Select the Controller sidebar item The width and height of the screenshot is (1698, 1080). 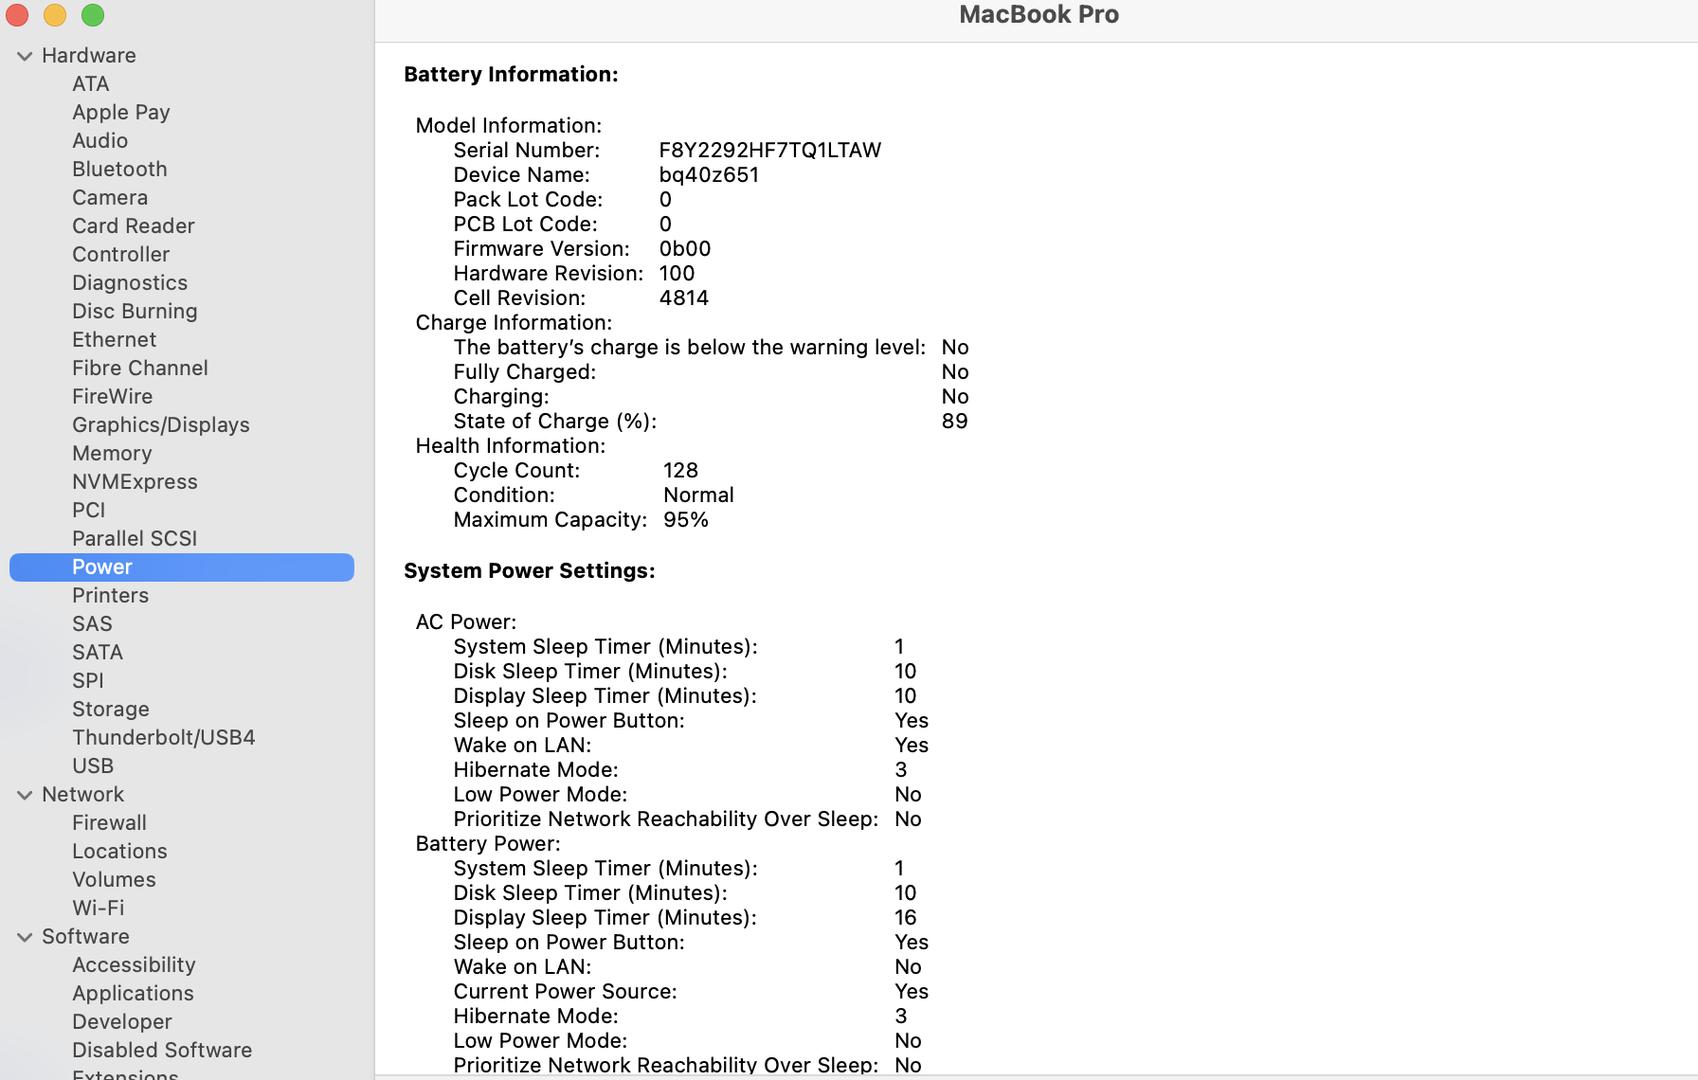point(121,254)
